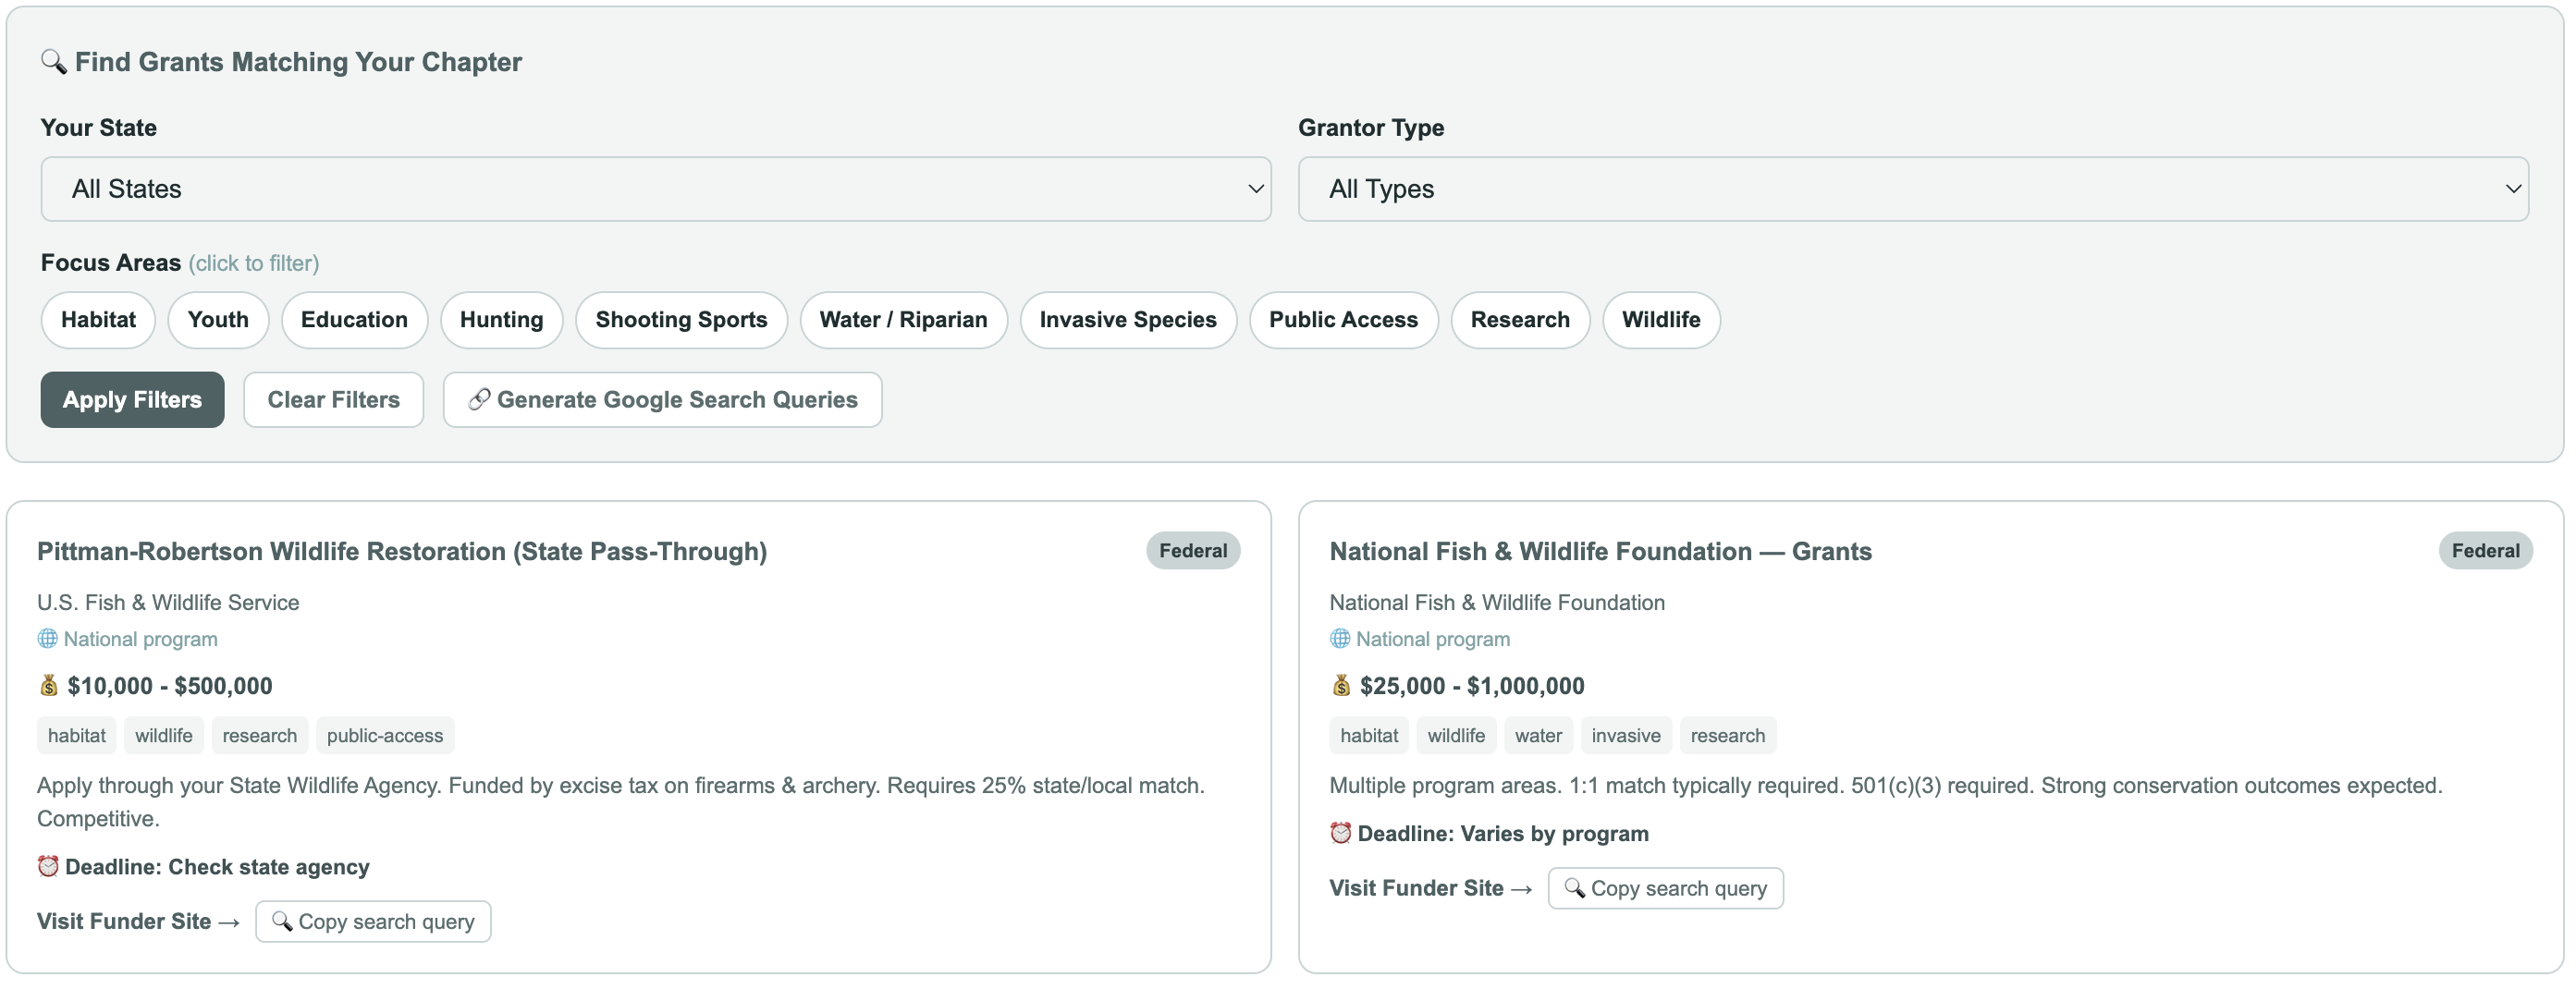
Task: Click the U.S. Fish & Wildlife Service text
Action: [168, 603]
